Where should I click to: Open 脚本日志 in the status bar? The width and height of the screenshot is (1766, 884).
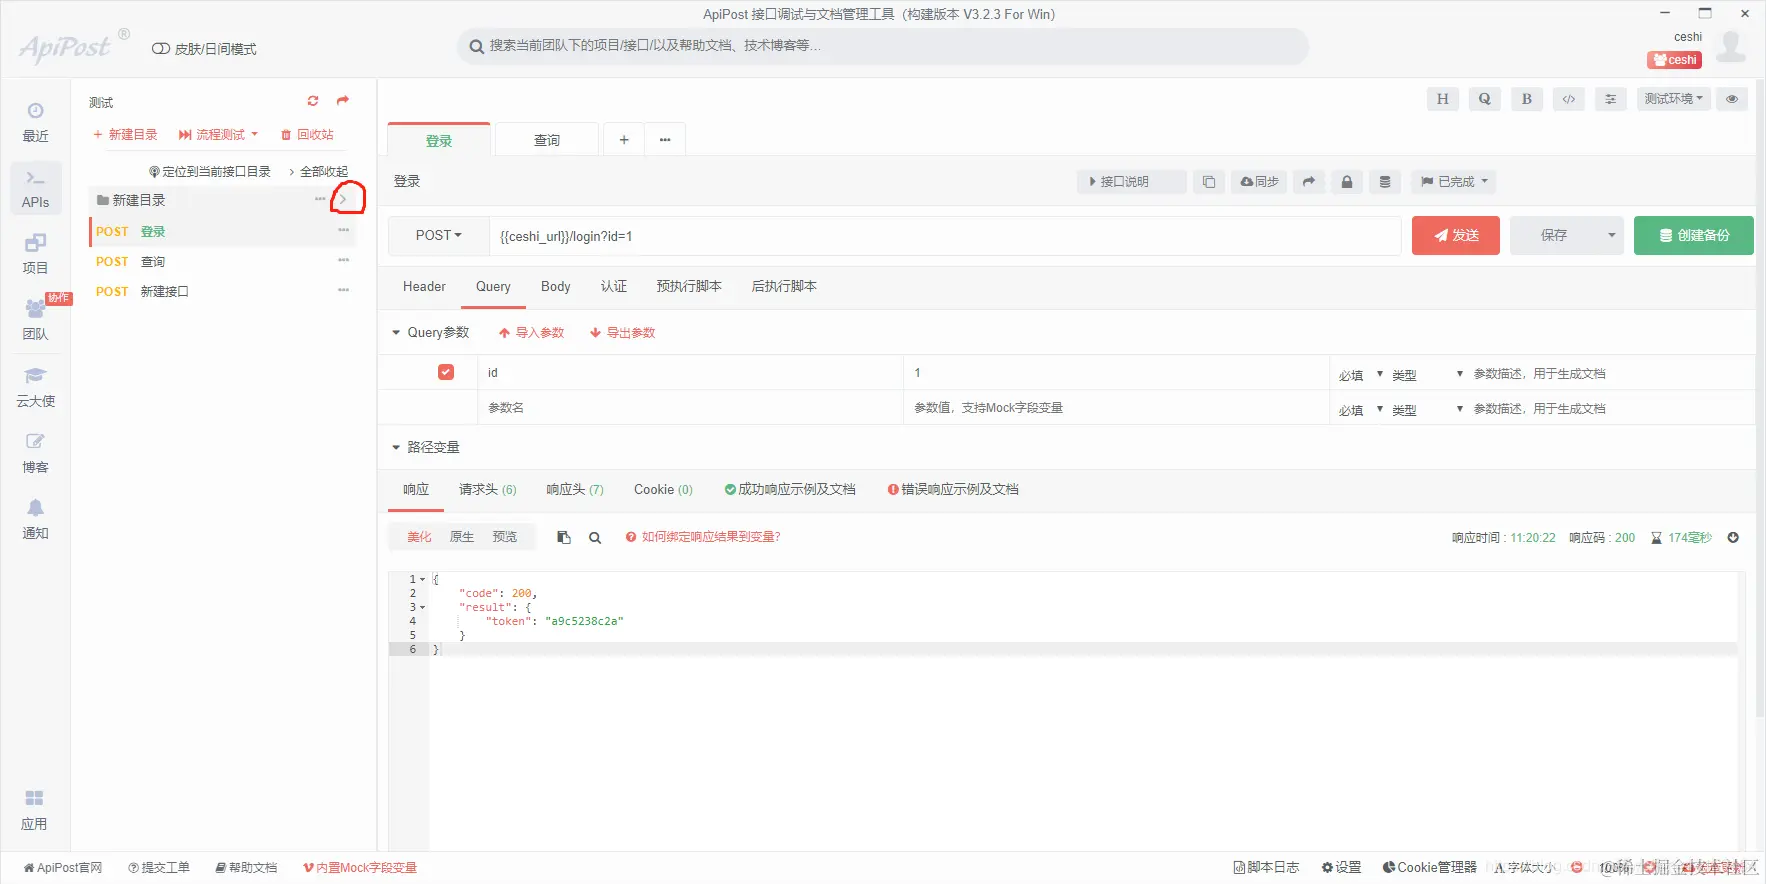[x=1266, y=867]
